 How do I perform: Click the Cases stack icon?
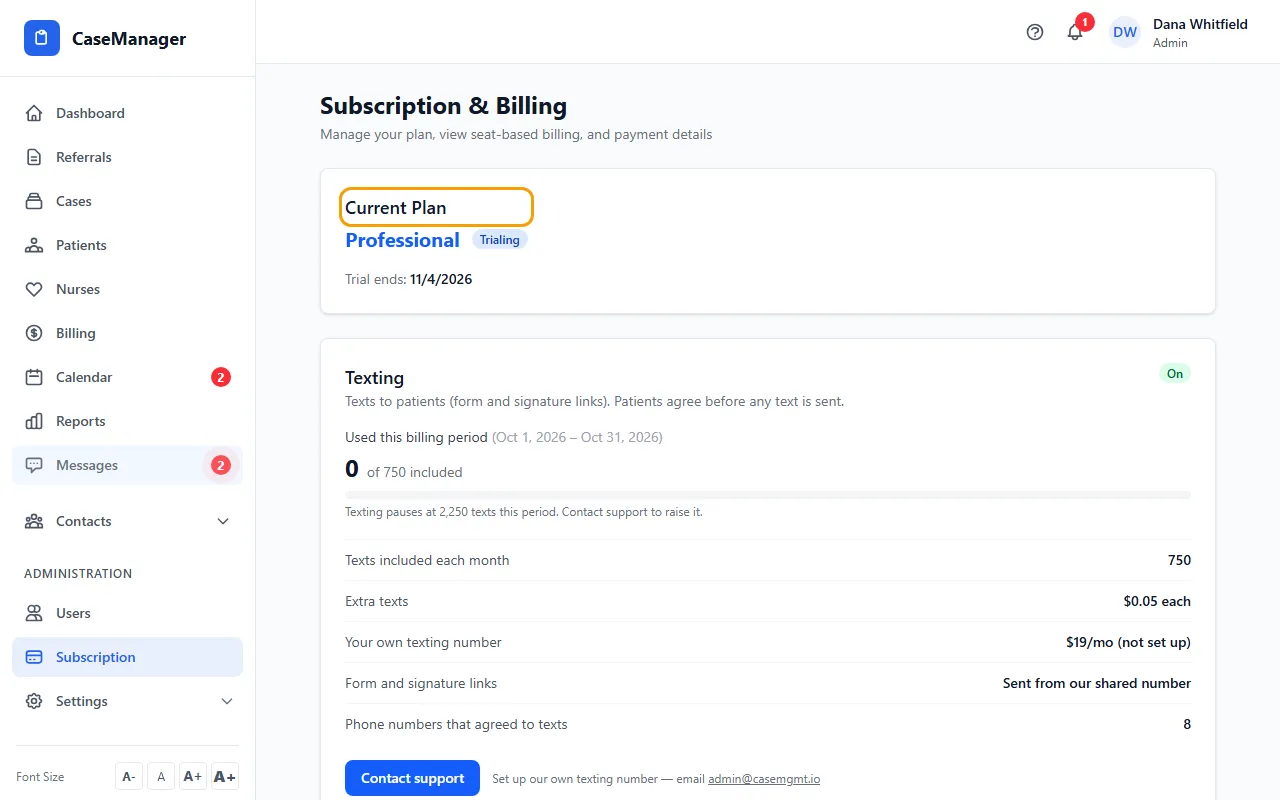click(x=34, y=201)
